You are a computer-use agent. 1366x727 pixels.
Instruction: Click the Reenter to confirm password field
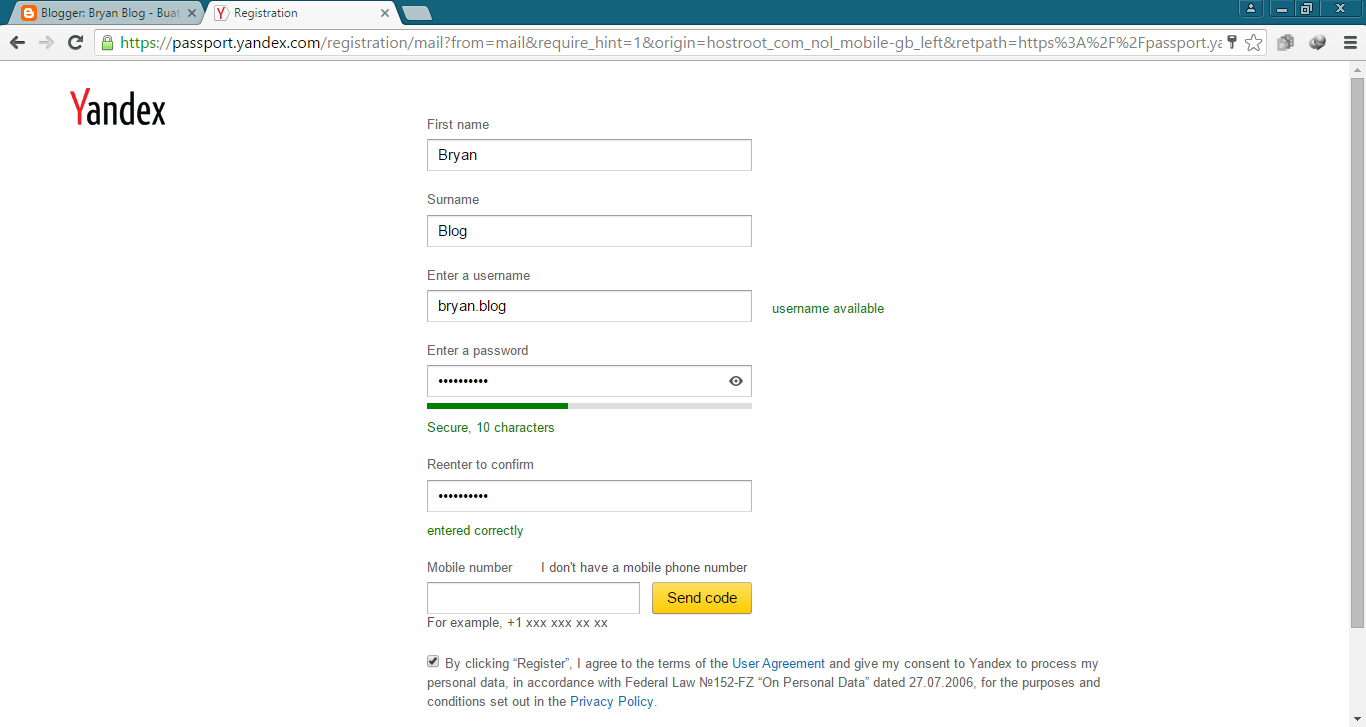pyautogui.click(x=589, y=496)
